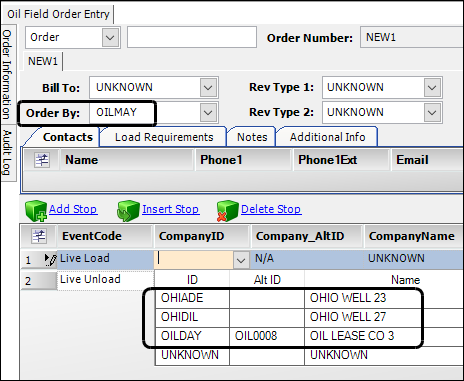
Task: Open the Rev Type 1 dropdown
Action: click(x=432, y=88)
